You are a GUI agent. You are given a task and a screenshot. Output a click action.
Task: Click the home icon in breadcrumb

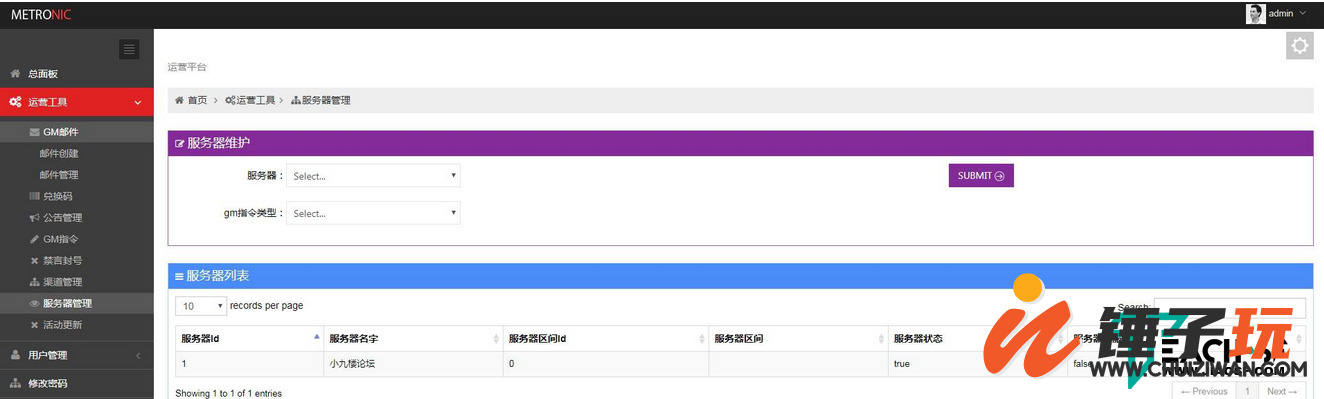(179, 100)
